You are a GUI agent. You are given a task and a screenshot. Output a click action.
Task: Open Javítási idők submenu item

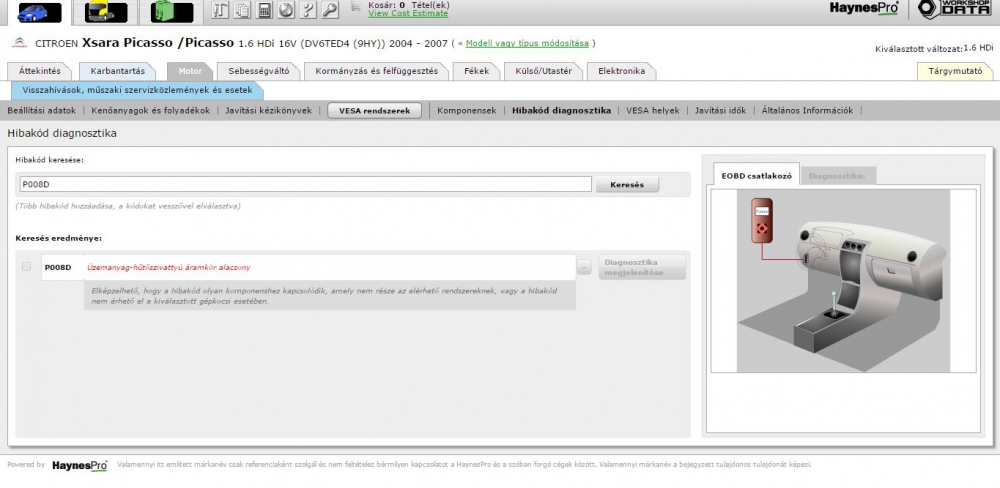pyautogui.click(x=721, y=110)
